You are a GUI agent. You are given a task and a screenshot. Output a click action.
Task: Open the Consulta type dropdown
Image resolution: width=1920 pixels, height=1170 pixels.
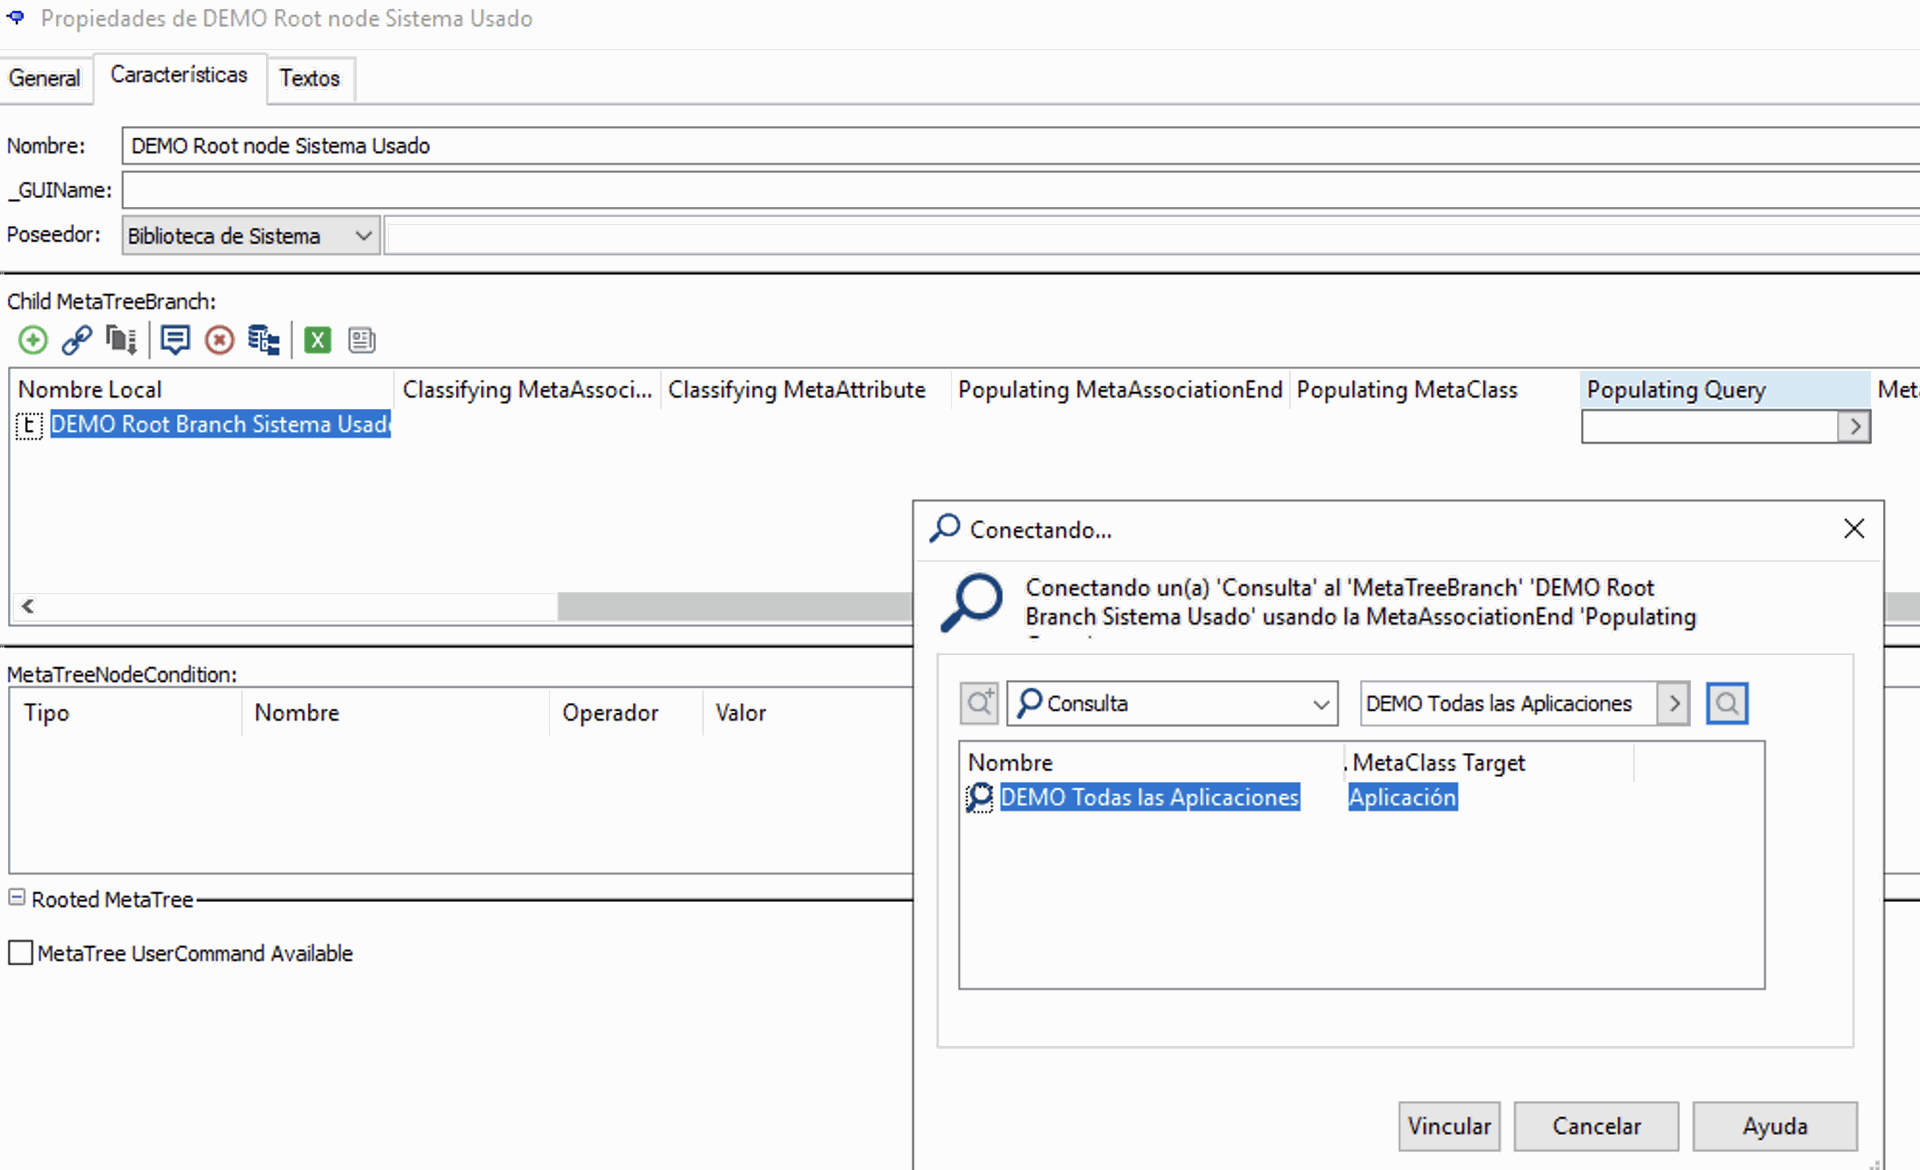pos(1172,703)
